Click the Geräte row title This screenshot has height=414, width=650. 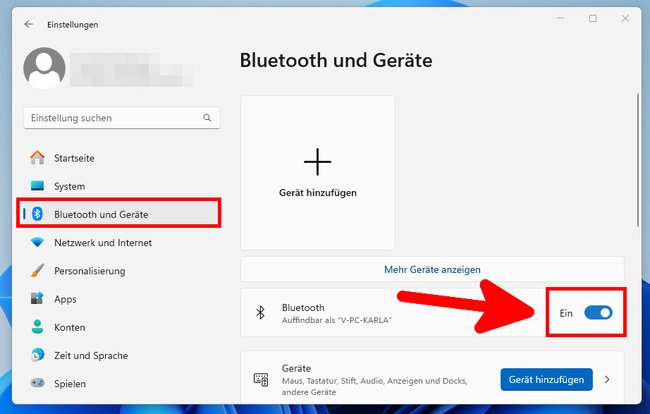pos(296,368)
